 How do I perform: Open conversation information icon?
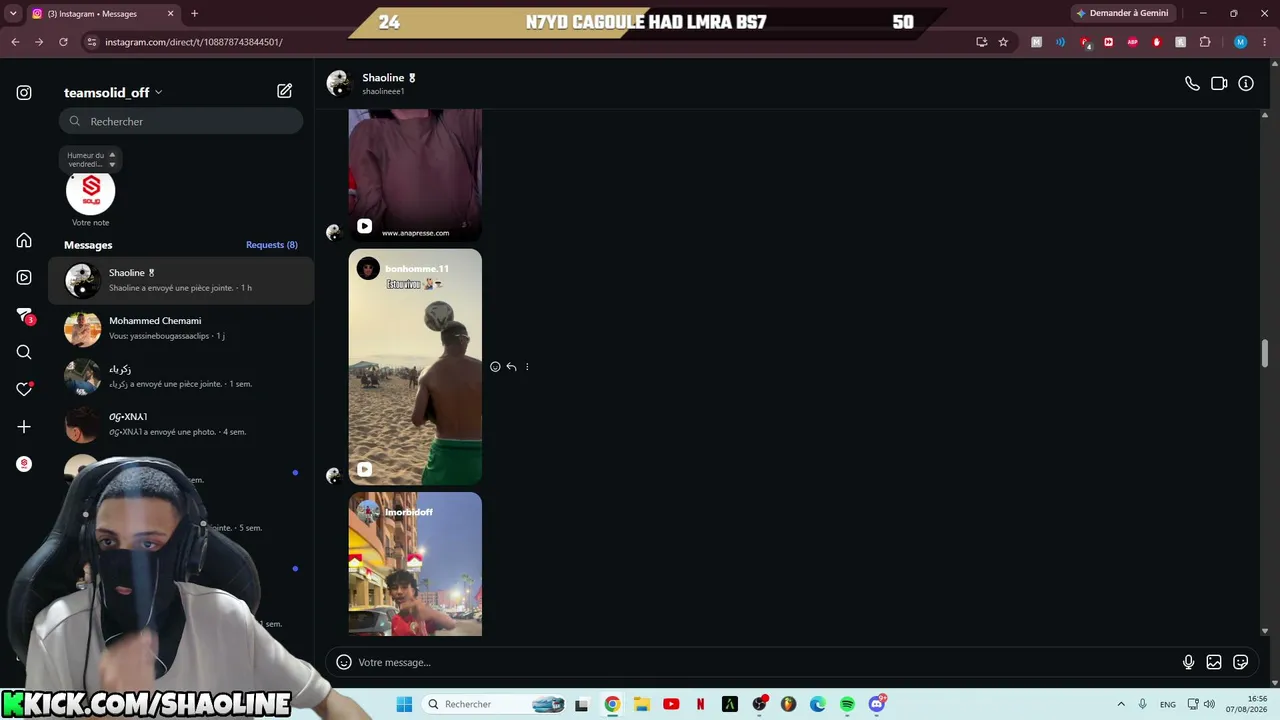(x=1246, y=84)
